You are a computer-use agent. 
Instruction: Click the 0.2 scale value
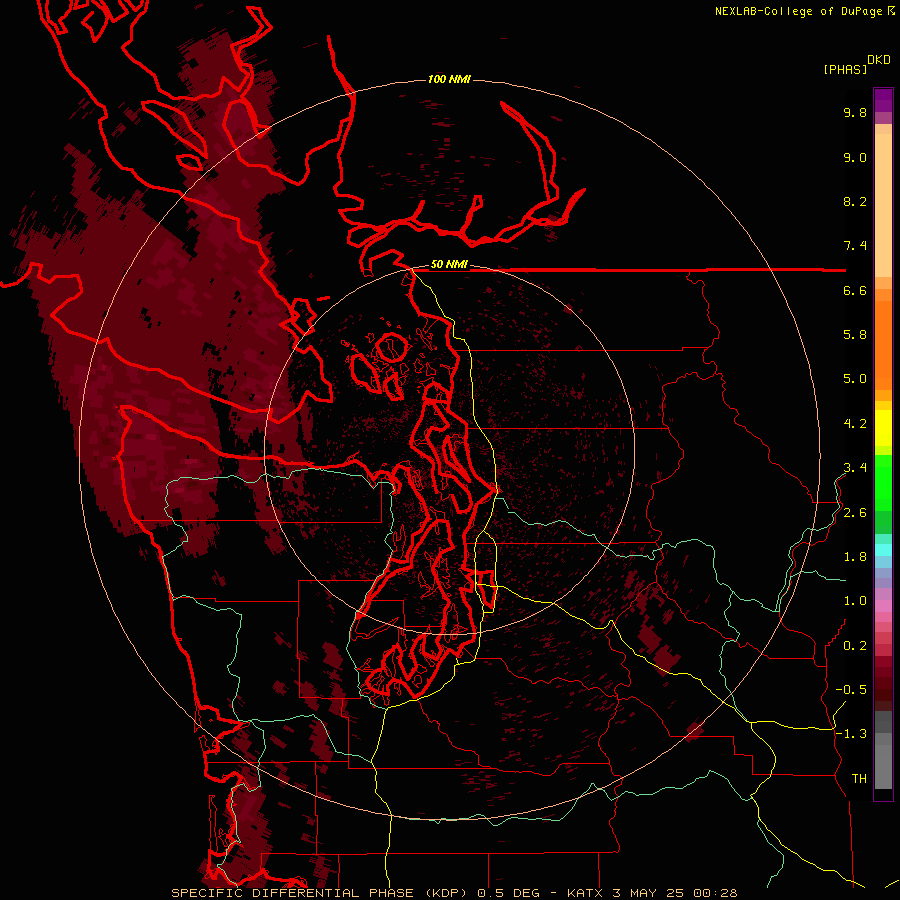(855, 646)
